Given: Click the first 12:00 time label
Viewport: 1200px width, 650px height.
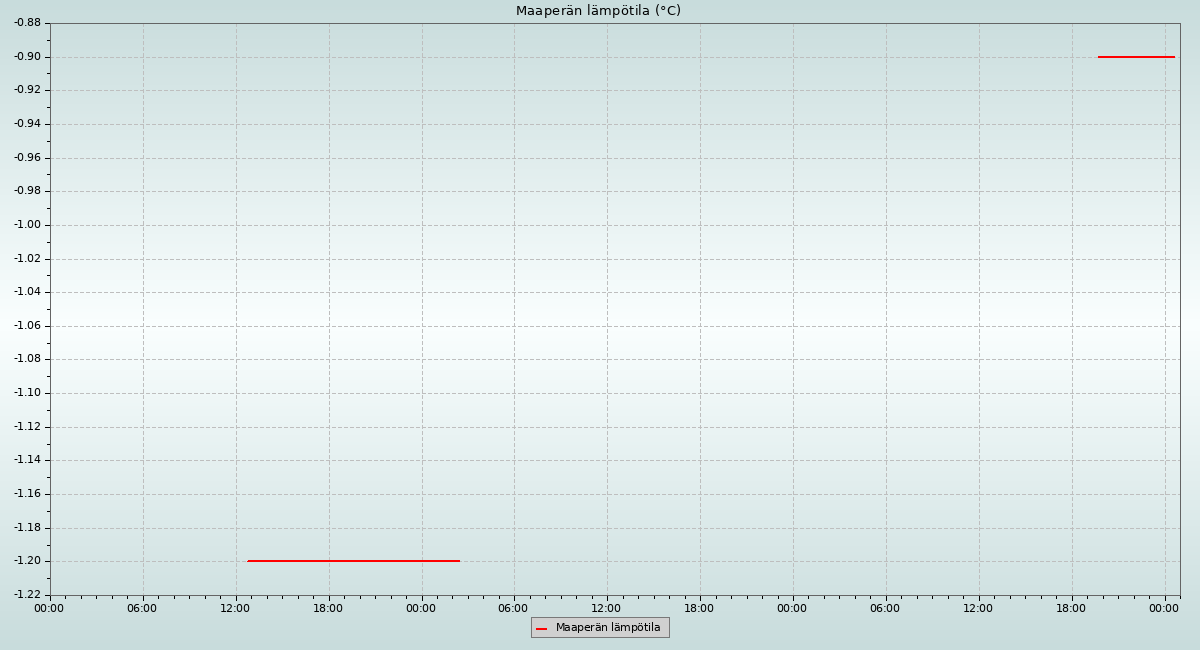Looking at the screenshot, I should (235, 608).
